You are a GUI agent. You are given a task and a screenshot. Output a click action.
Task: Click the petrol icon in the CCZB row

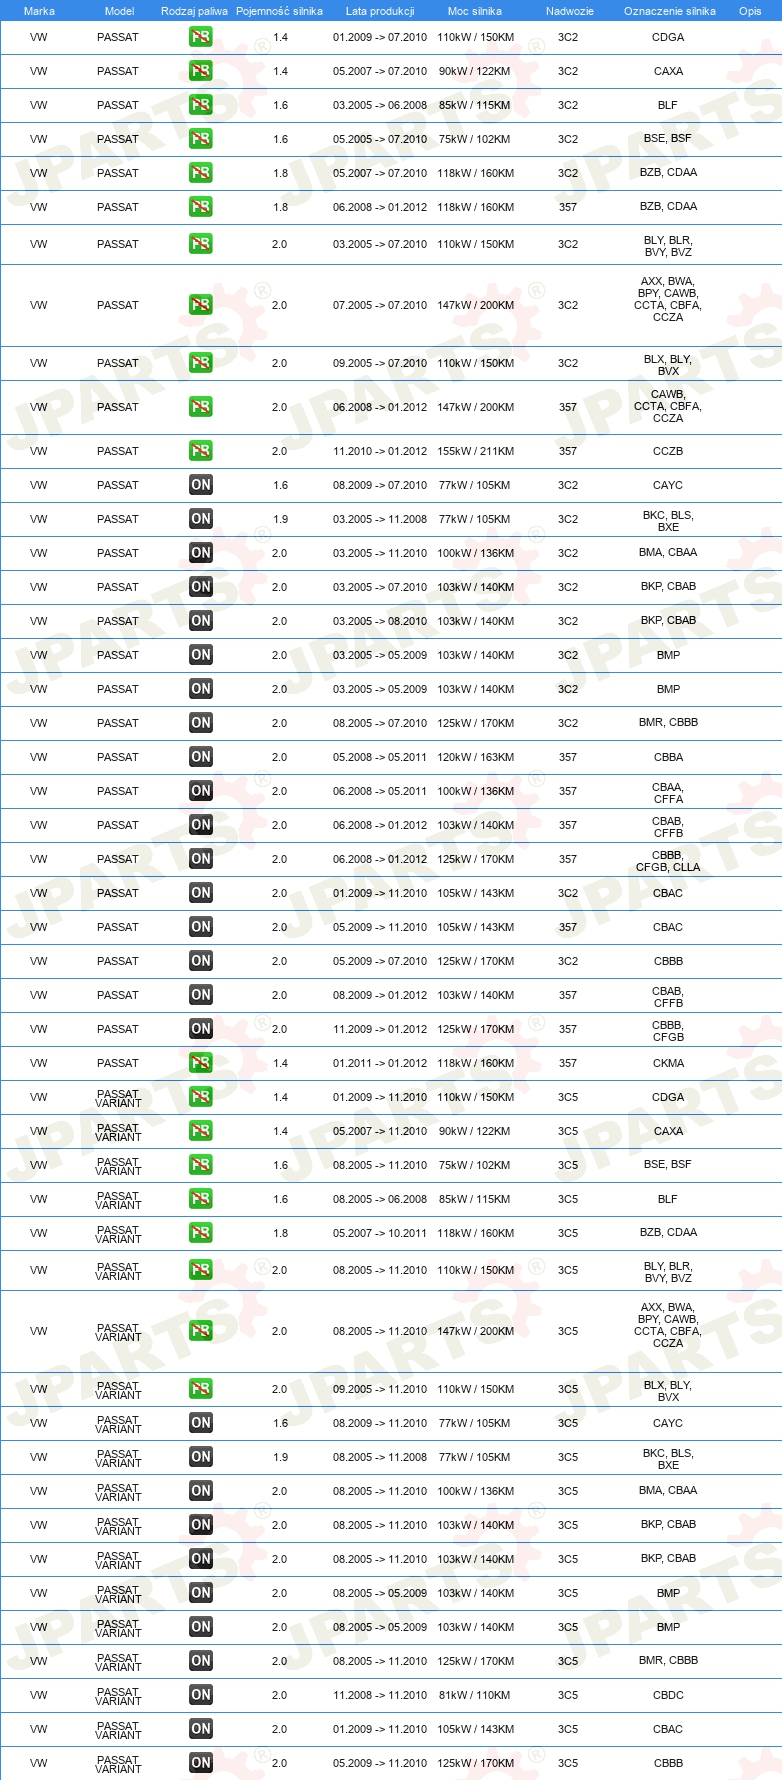[201, 451]
